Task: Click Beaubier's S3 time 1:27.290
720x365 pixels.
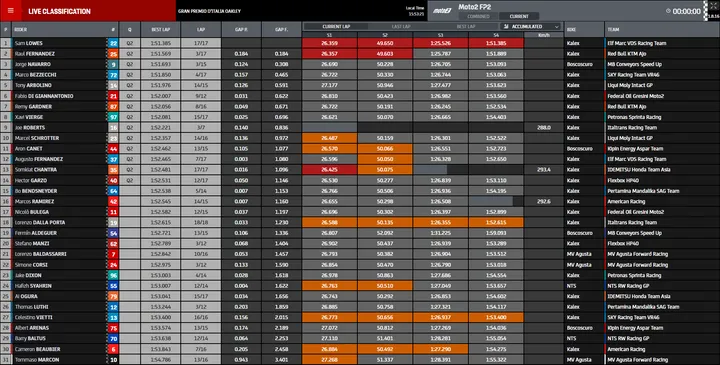Action: tap(440, 349)
